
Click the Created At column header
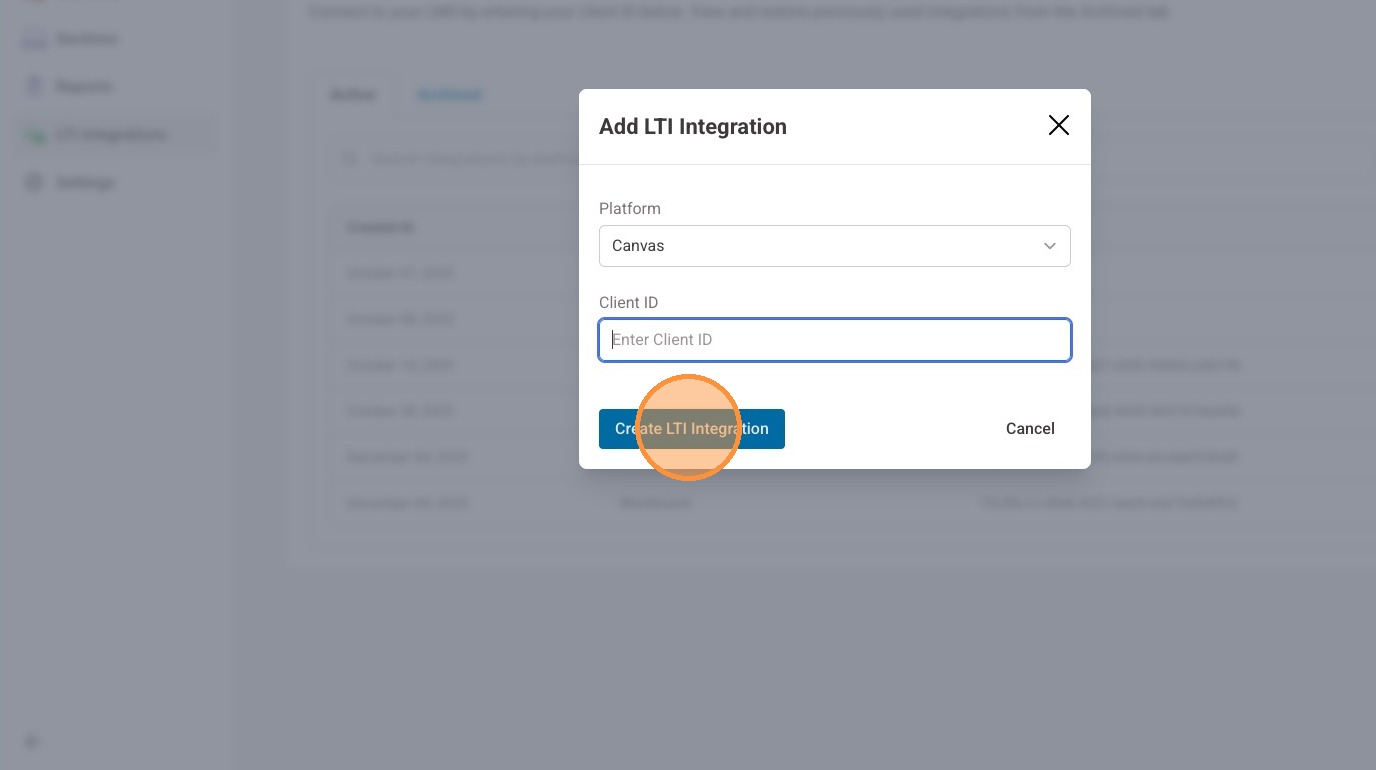(380, 227)
